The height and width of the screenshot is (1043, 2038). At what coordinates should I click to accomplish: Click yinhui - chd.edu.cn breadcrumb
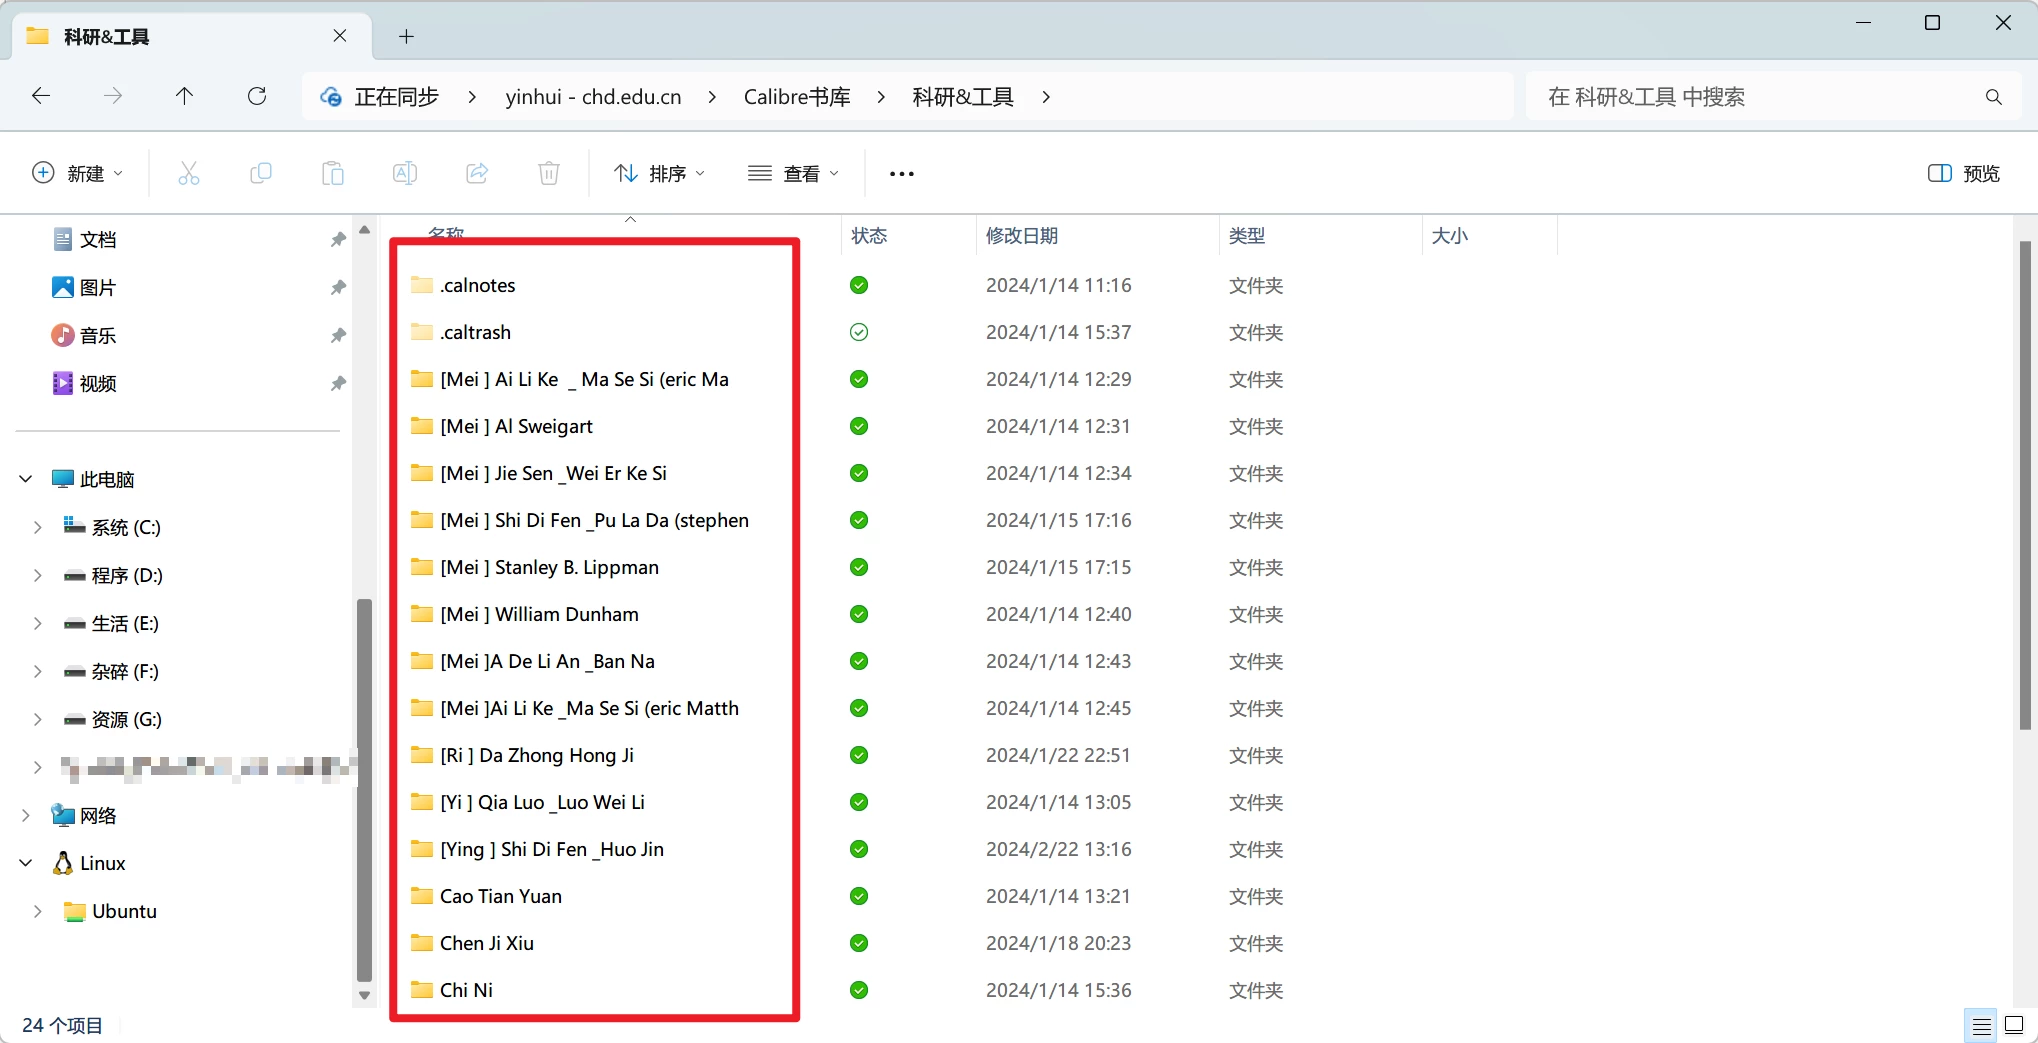[593, 97]
